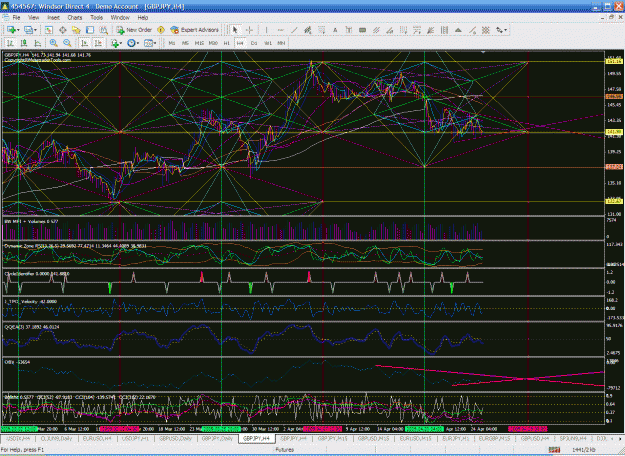
Task: Open the Periods clock icon
Action: pos(131,43)
